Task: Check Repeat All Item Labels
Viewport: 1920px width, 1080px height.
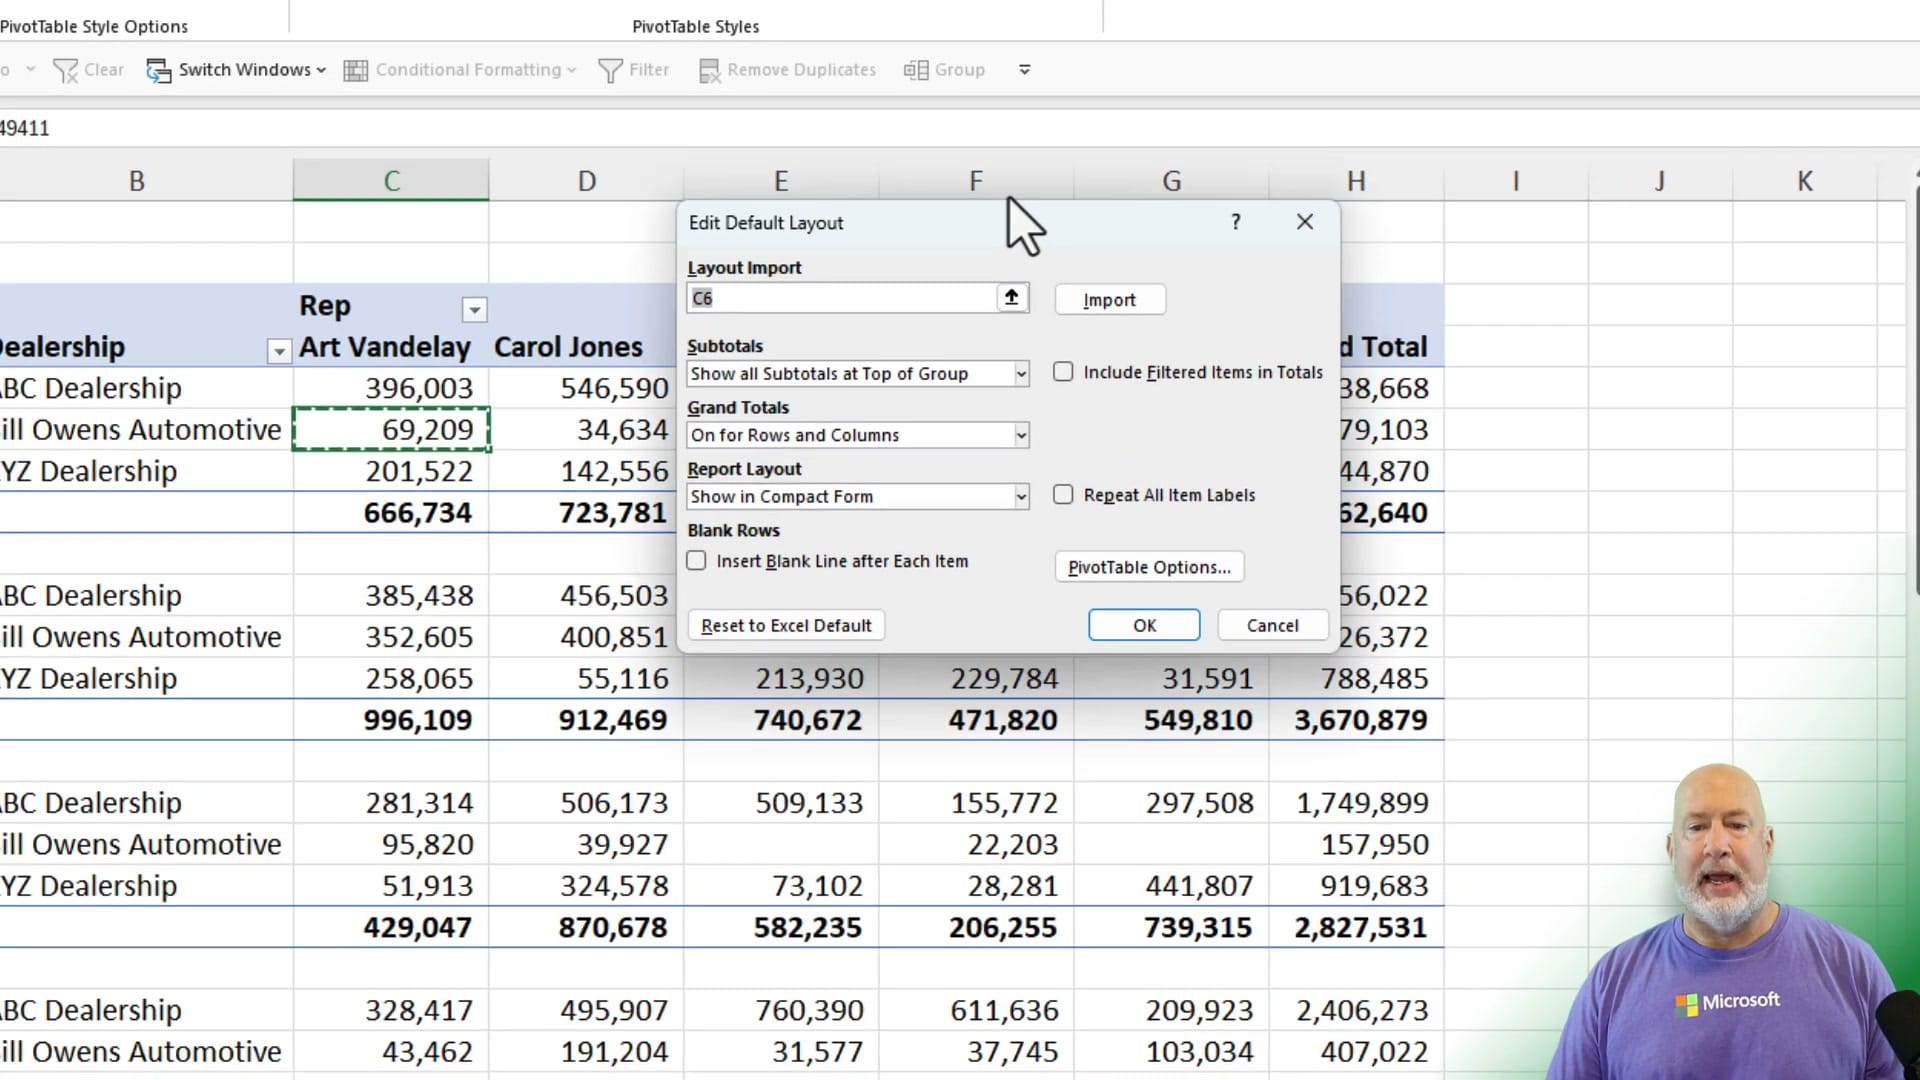Action: [1063, 494]
